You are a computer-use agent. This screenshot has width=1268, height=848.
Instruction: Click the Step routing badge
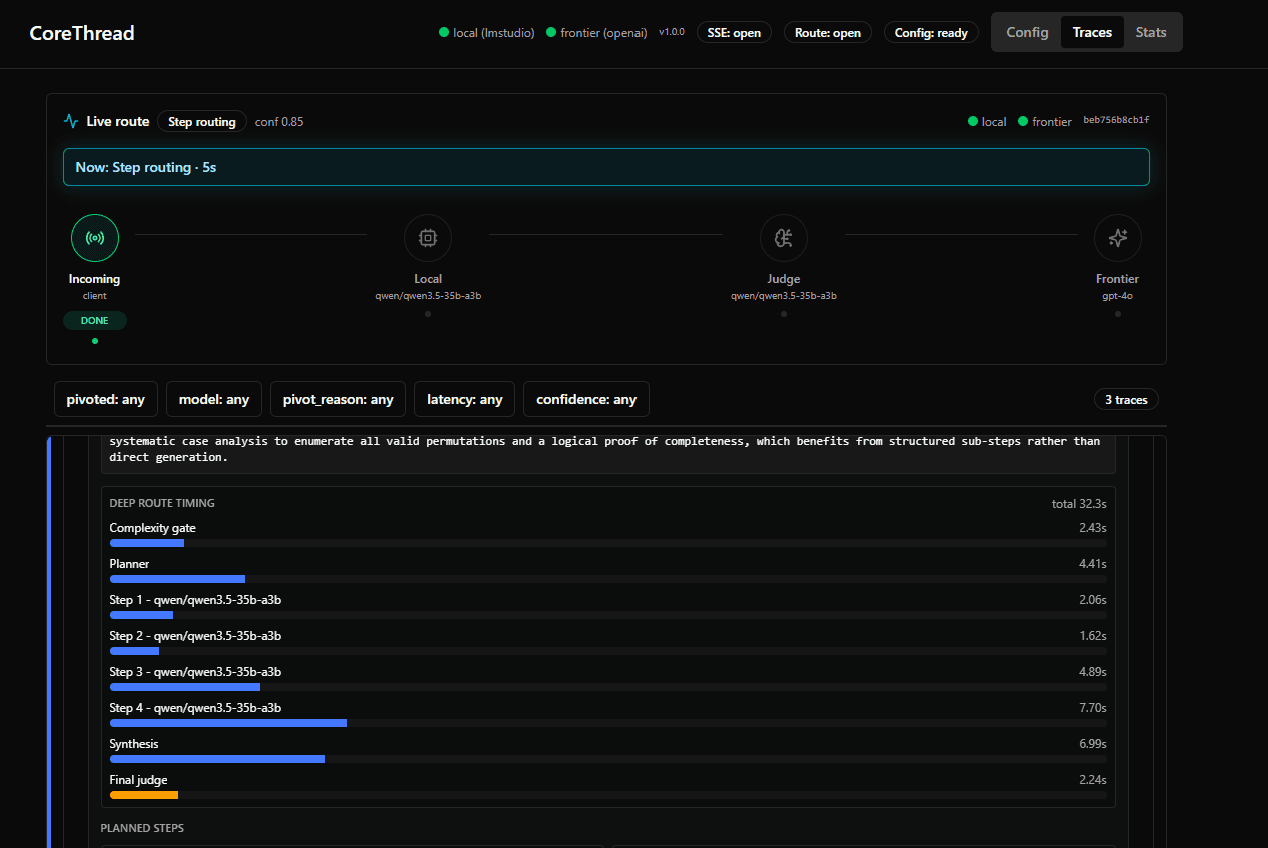click(x=202, y=122)
